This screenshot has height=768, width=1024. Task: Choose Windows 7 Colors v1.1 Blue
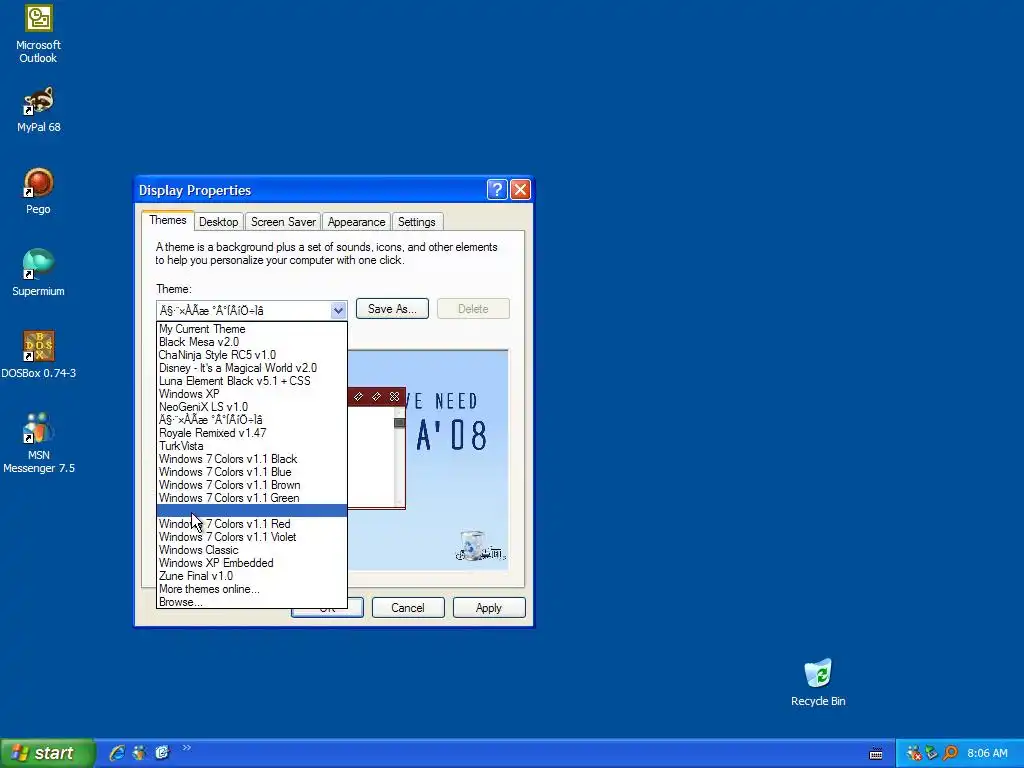pos(251,472)
